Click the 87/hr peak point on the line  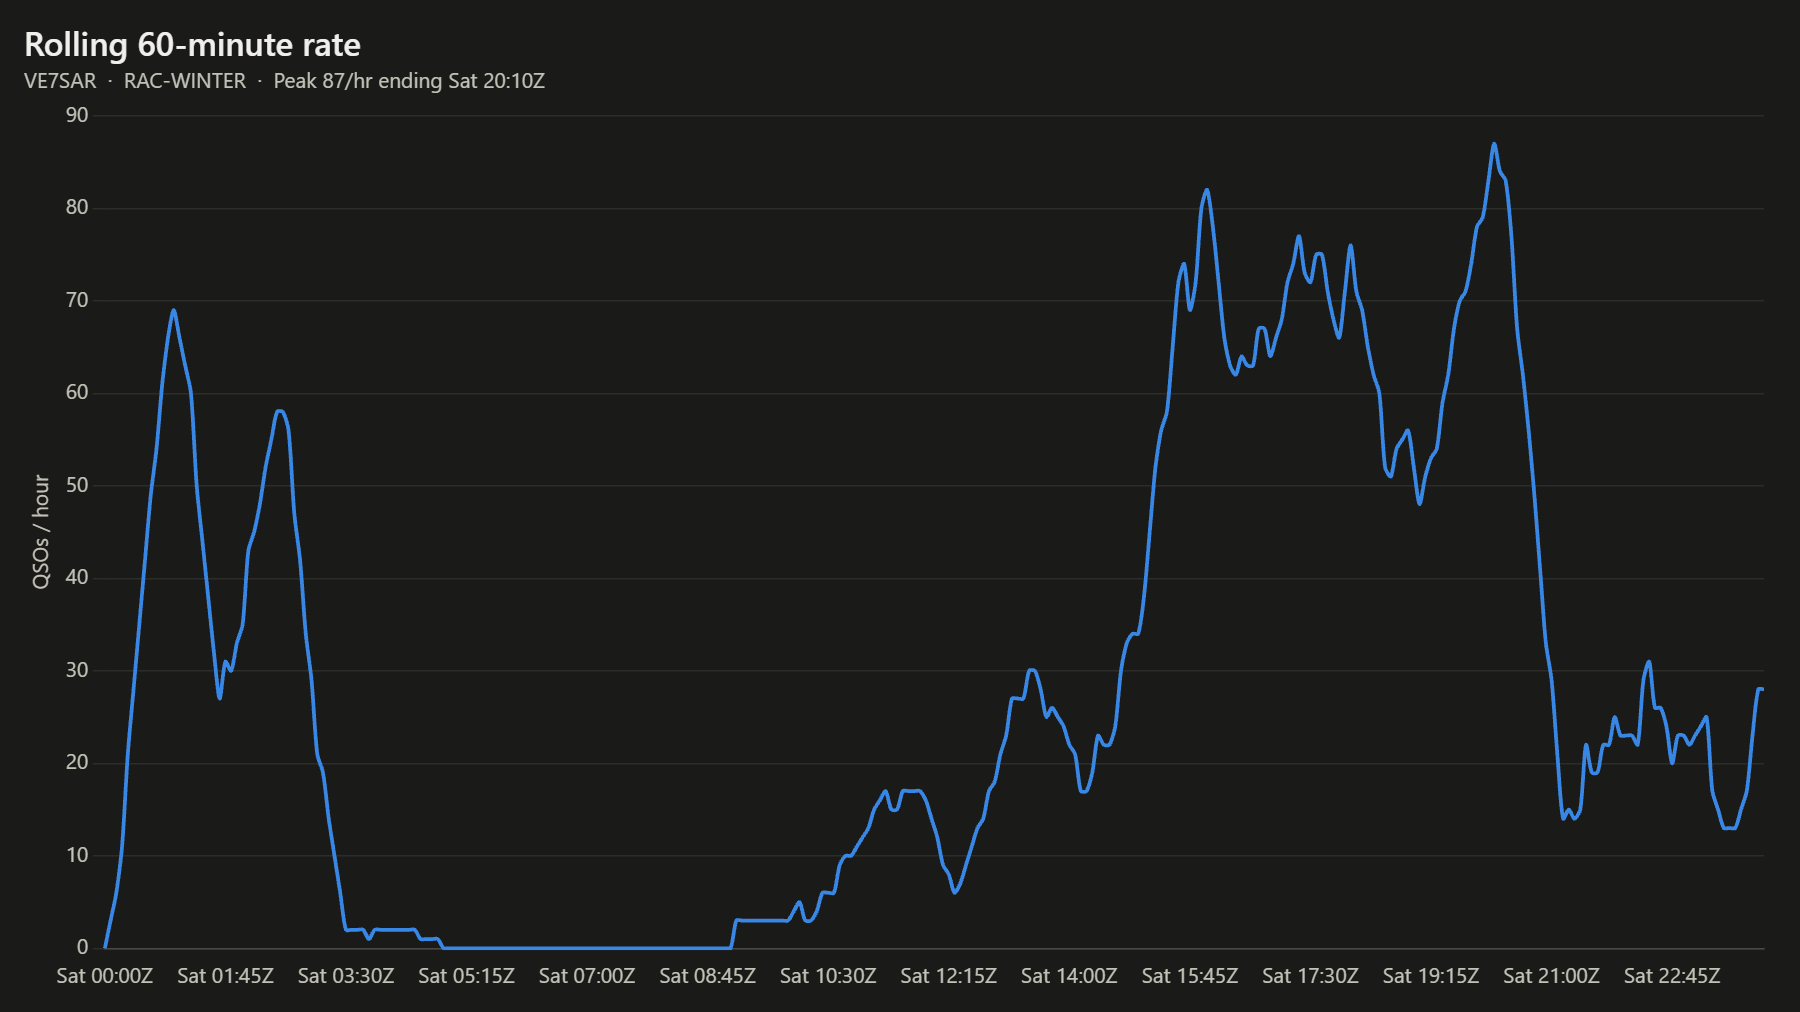(1494, 144)
